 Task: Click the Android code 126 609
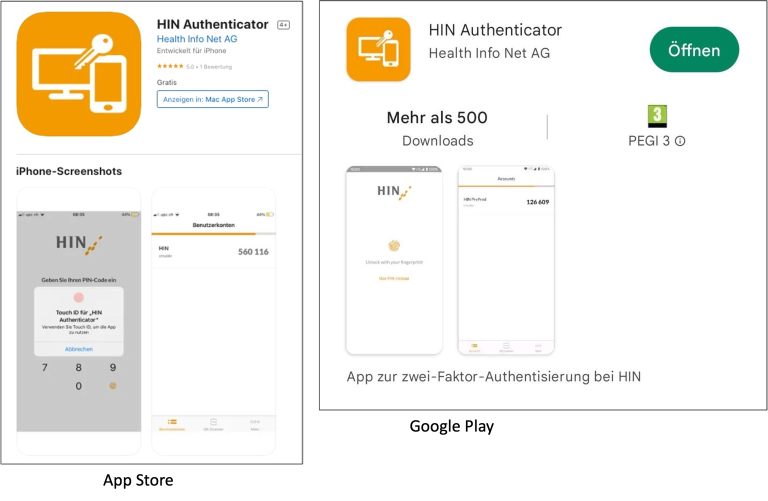(538, 202)
